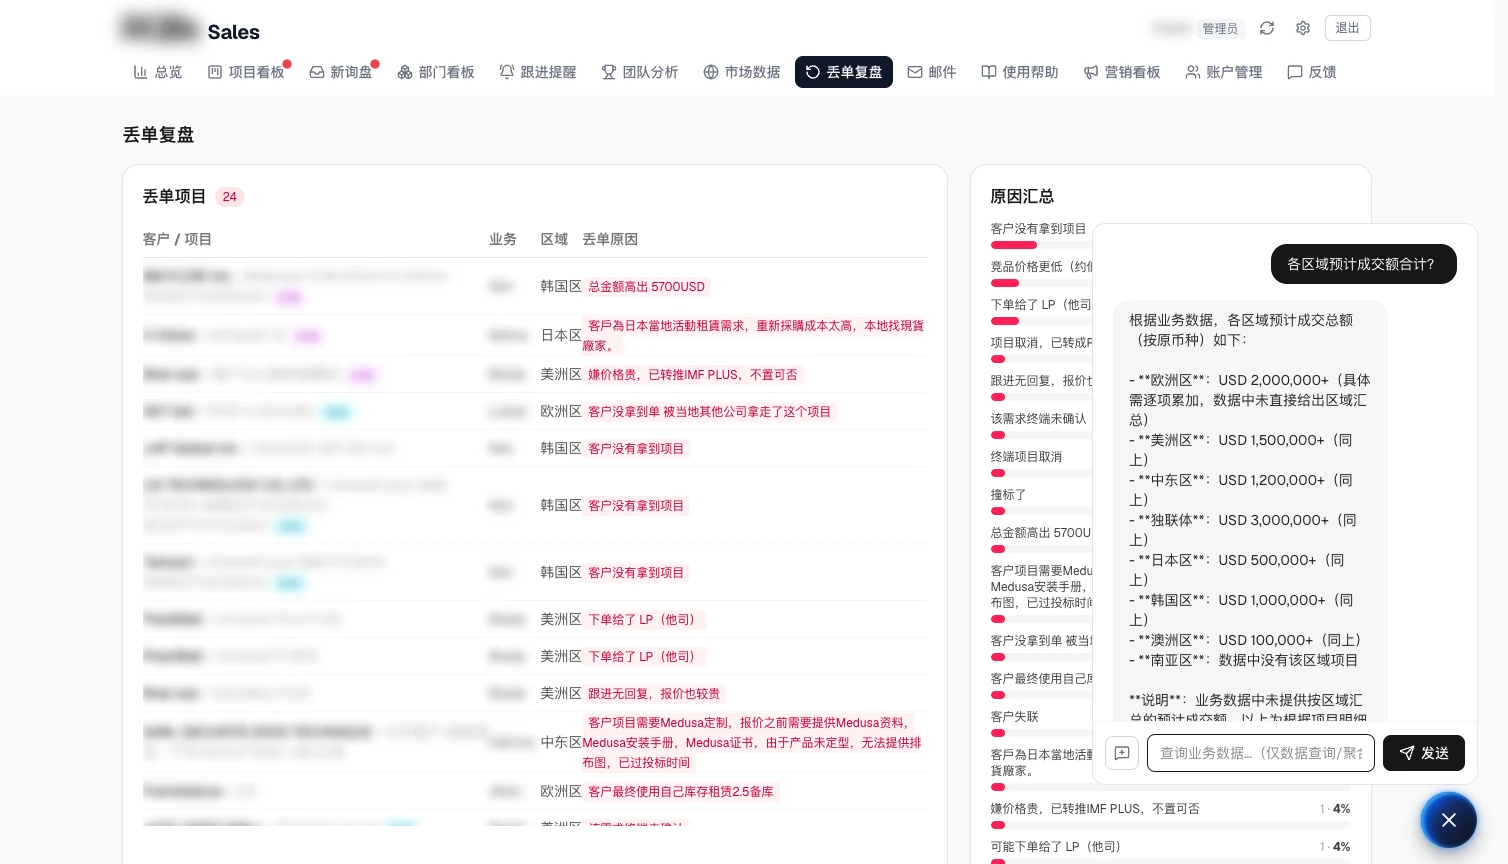Click the 各区域预计成交额合计? chat message bubble
Viewport: 1508px width, 864px height.
tap(1364, 264)
